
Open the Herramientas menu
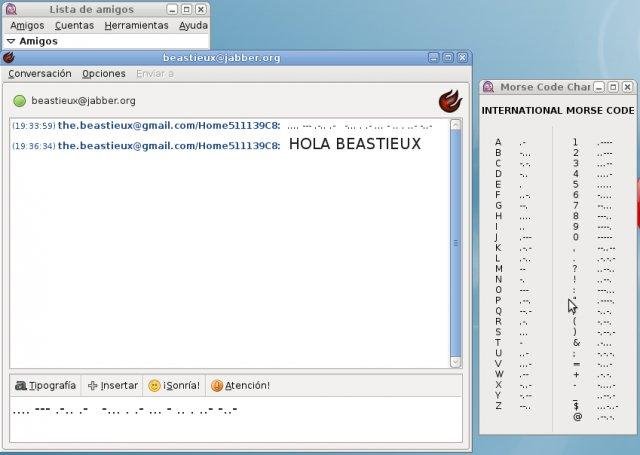[x=136, y=25]
